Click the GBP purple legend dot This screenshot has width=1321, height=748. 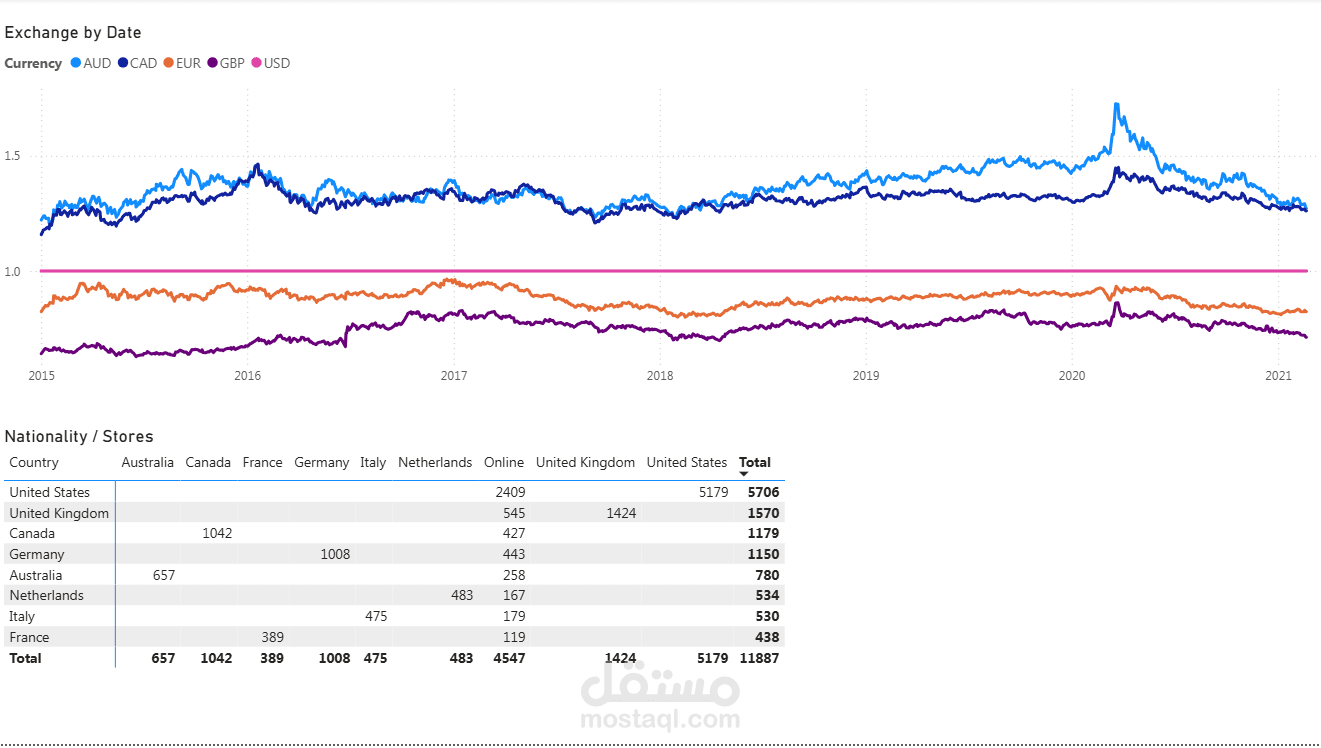point(213,63)
